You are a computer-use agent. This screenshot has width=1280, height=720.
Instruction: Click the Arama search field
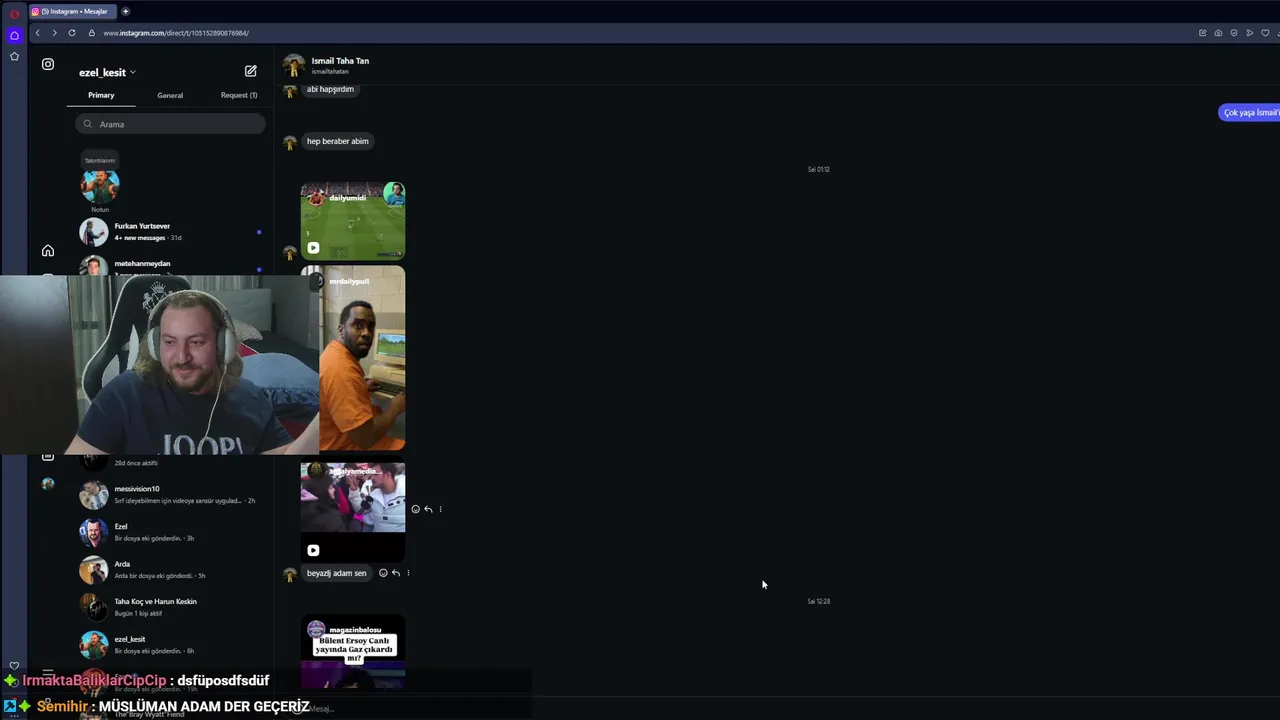point(170,124)
